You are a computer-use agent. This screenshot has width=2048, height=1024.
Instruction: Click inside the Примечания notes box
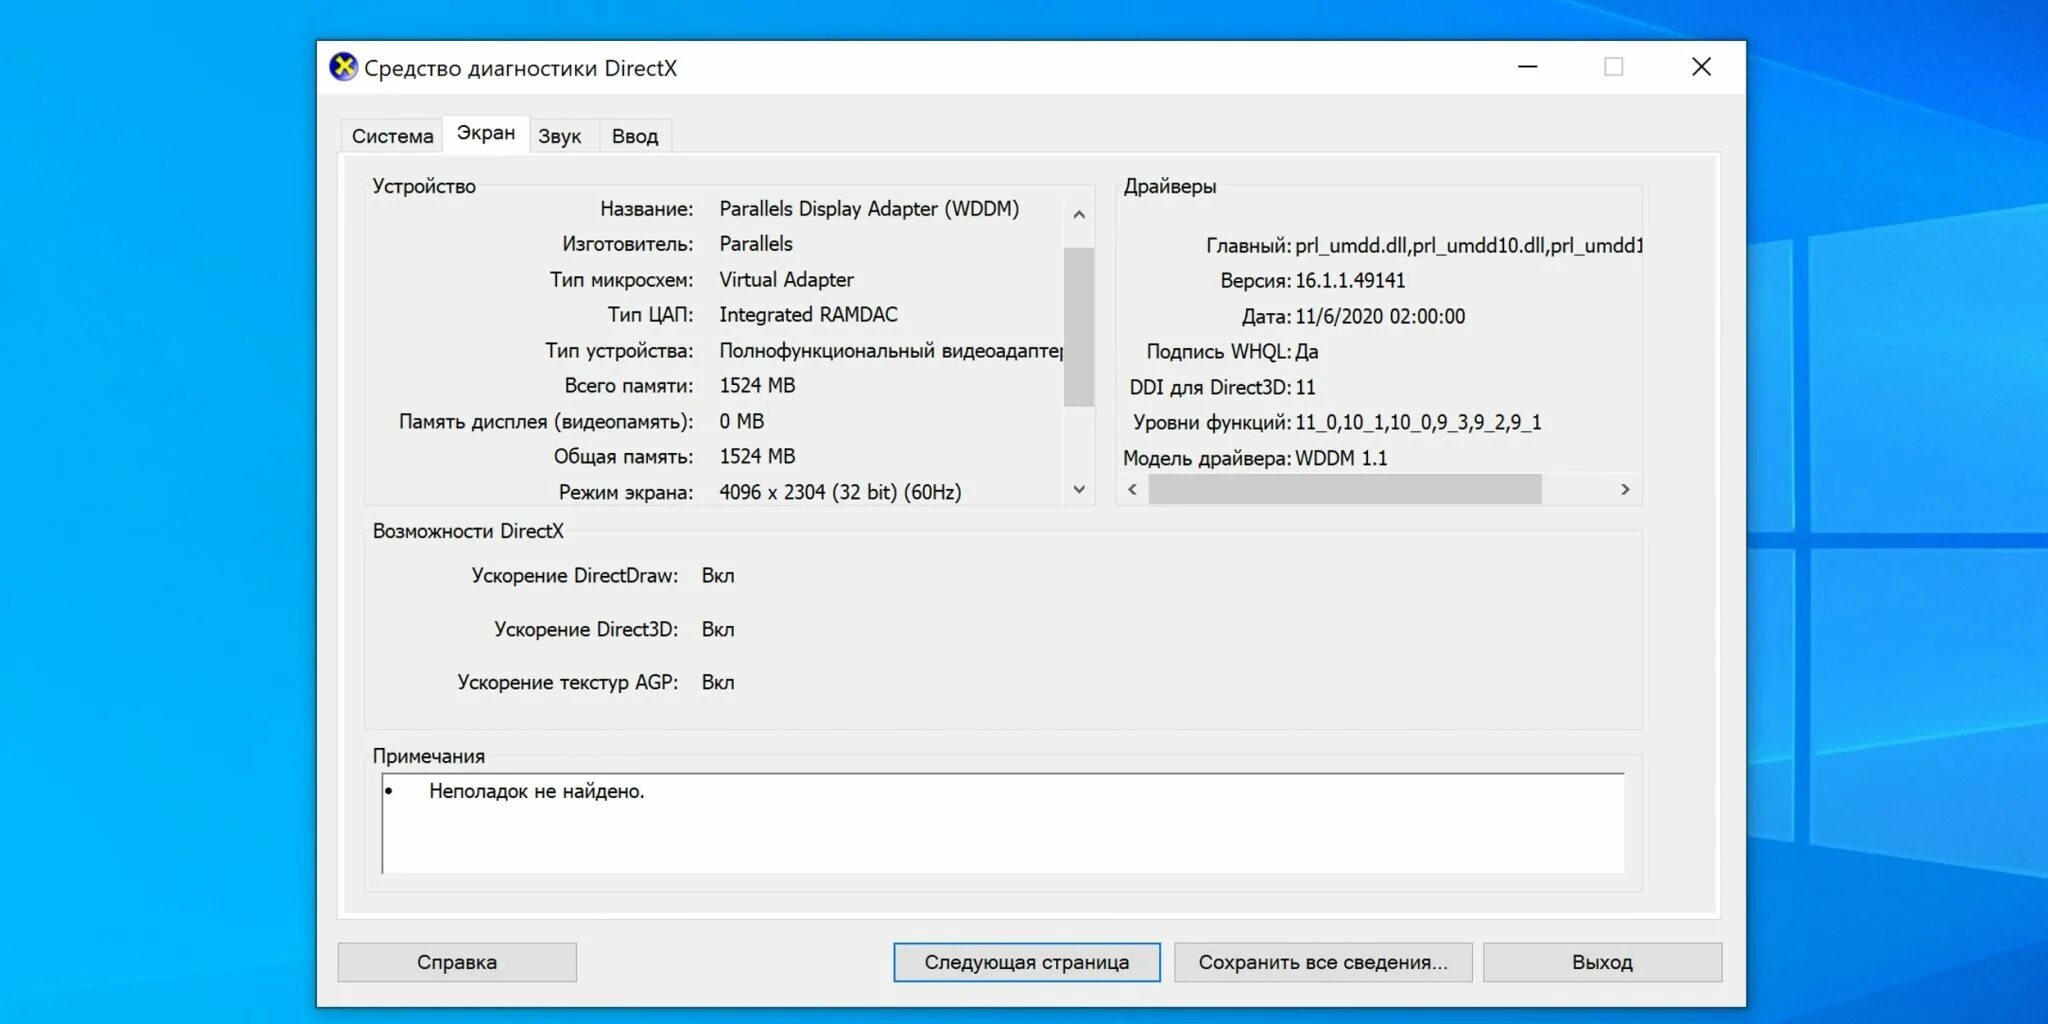[1003, 823]
